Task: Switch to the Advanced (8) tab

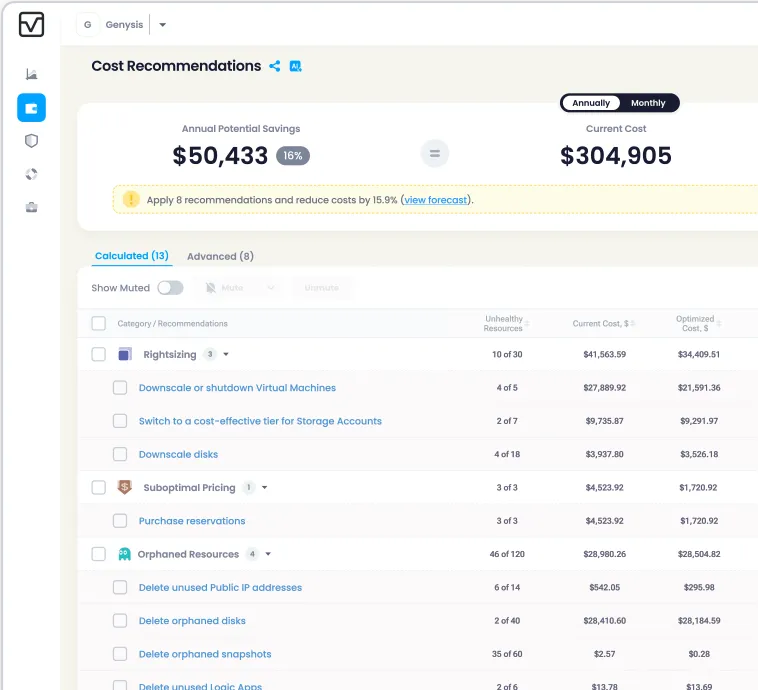Action: (x=220, y=256)
